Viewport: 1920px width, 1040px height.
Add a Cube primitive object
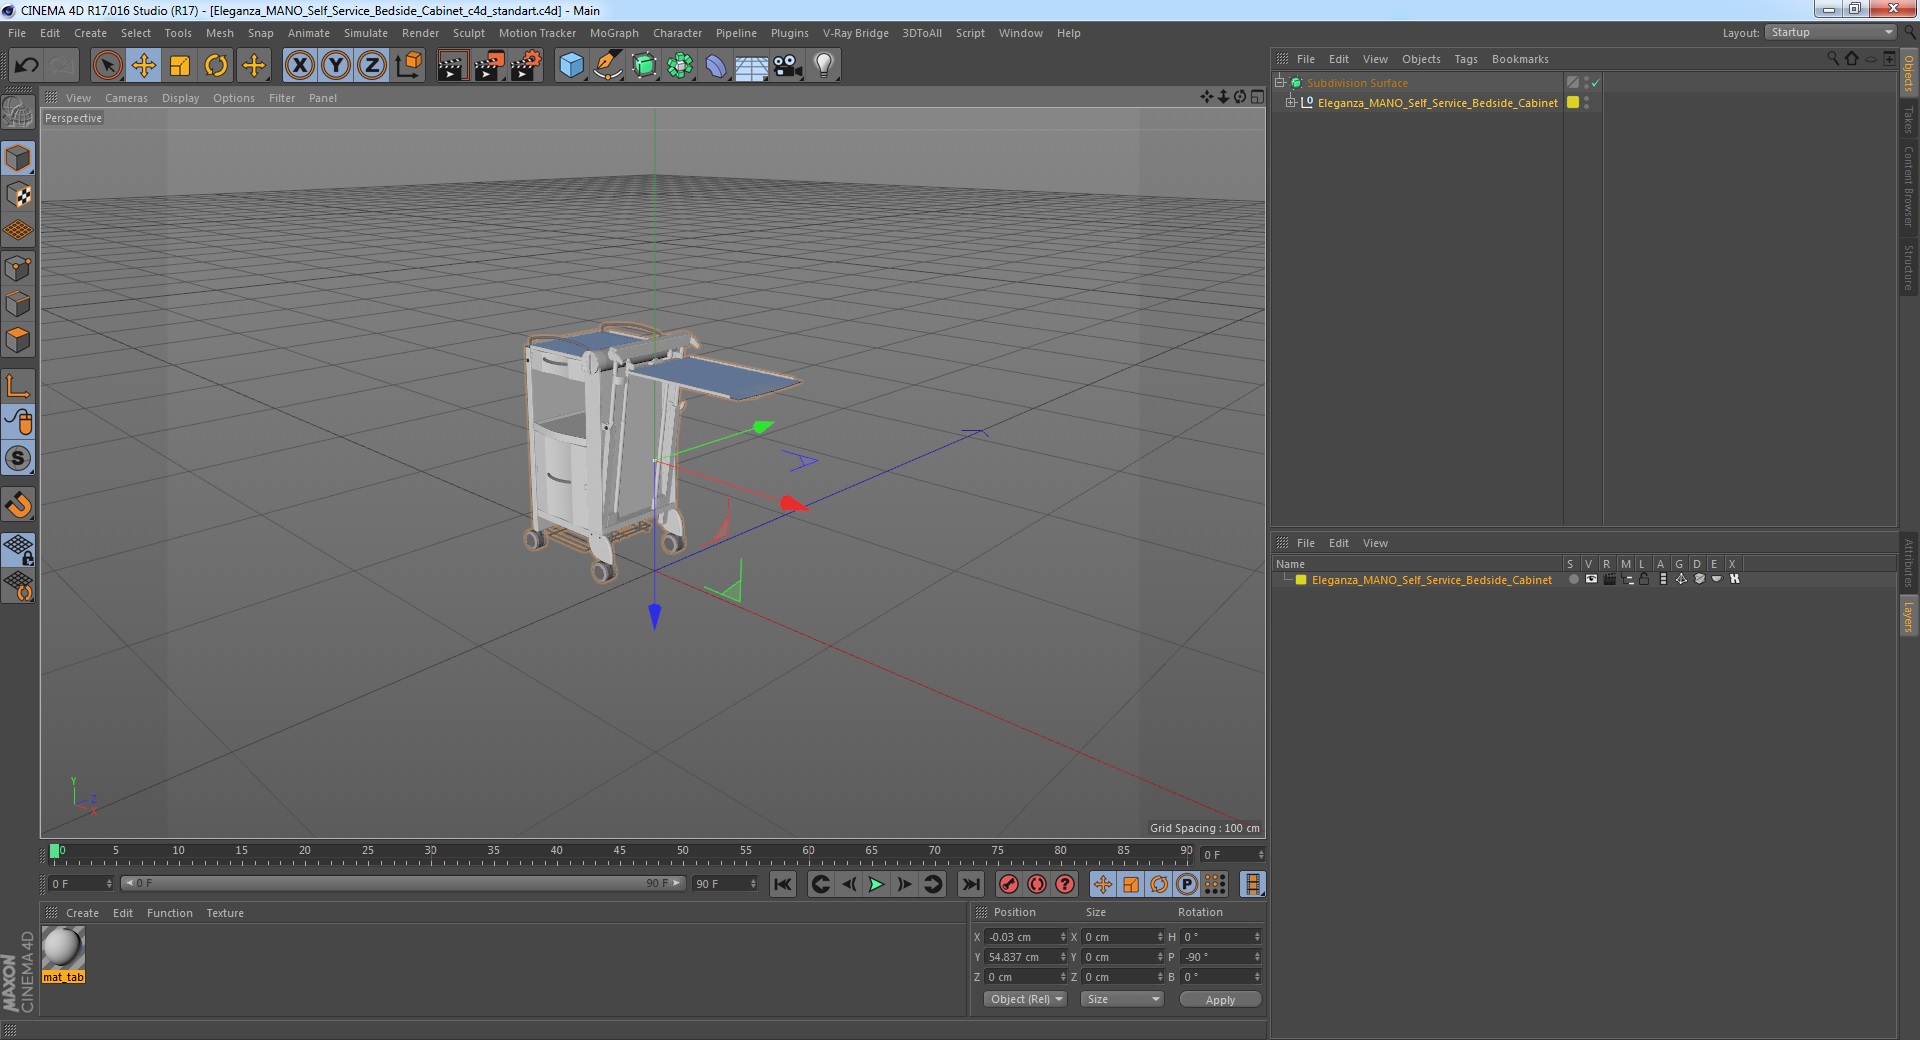tap(571, 66)
